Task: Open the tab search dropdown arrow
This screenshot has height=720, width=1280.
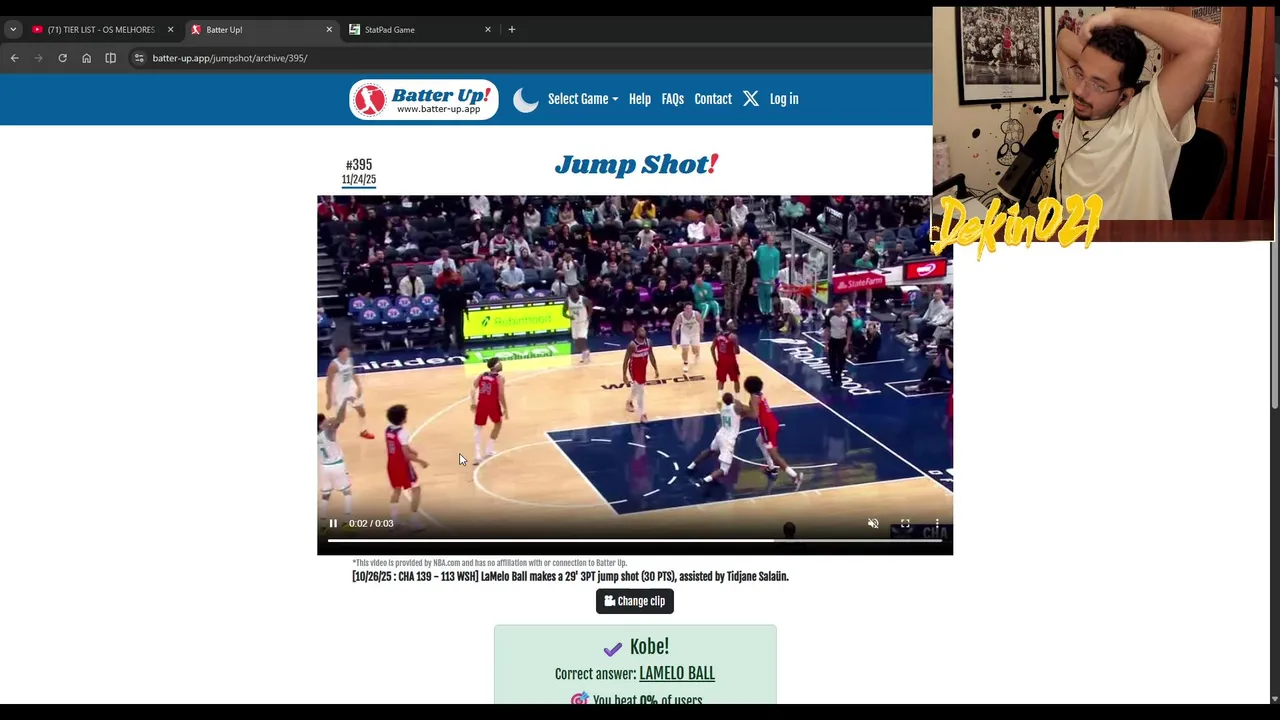Action: tap(13, 30)
